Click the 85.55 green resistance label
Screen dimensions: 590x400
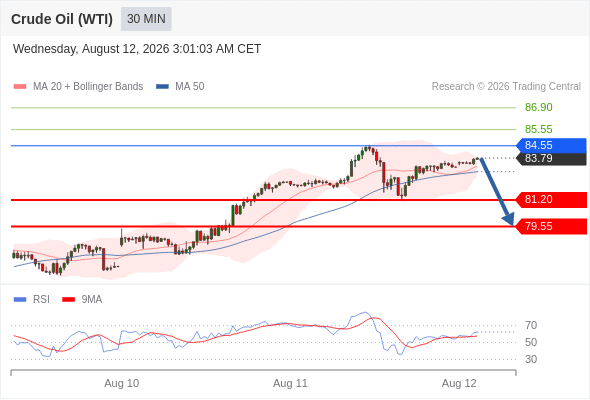pos(539,129)
